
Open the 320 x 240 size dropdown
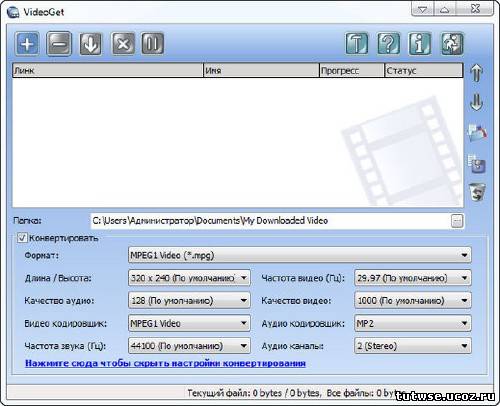[189, 278]
